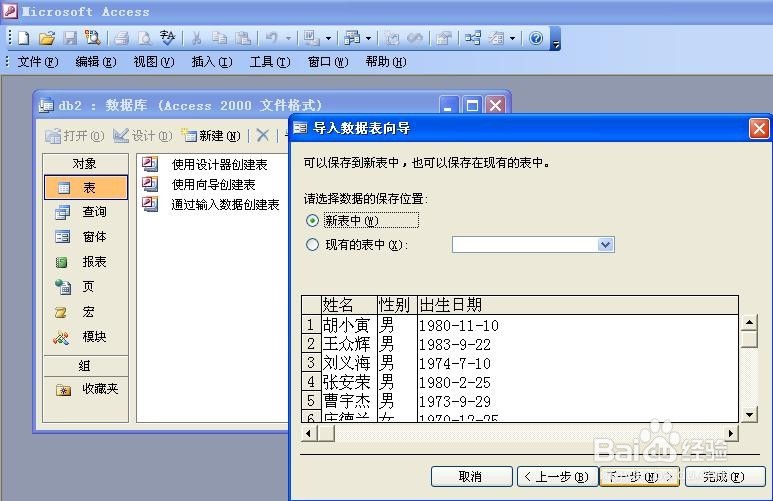Screen dimensions: 773x501
Task: Open the 编辑(E) menu
Action: (x=96, y=62)
